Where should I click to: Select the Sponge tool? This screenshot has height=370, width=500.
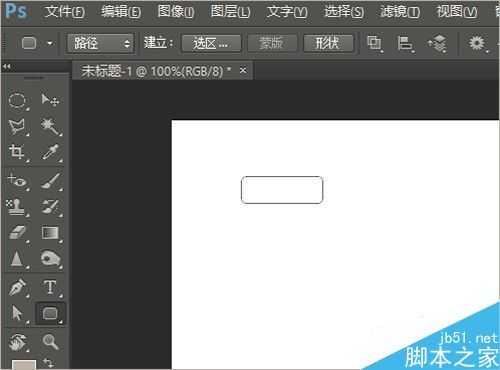(x=50, y=259)
